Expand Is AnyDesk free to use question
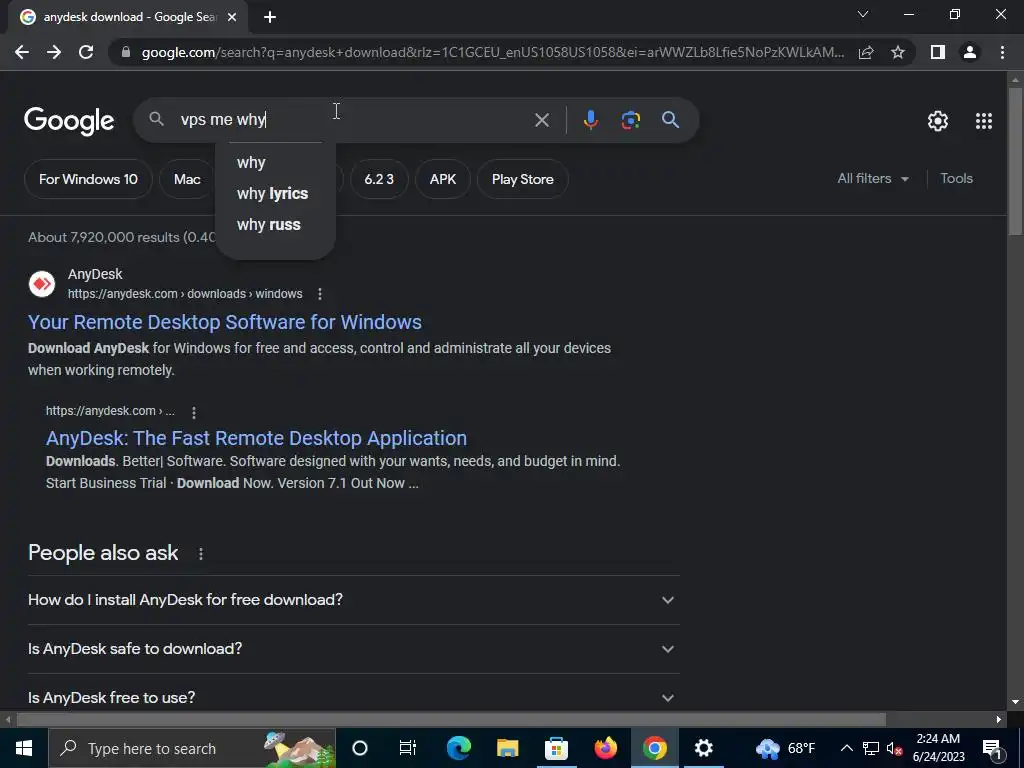The width and height of the screenshot is (1024, 768). click(x=353, y=697)
